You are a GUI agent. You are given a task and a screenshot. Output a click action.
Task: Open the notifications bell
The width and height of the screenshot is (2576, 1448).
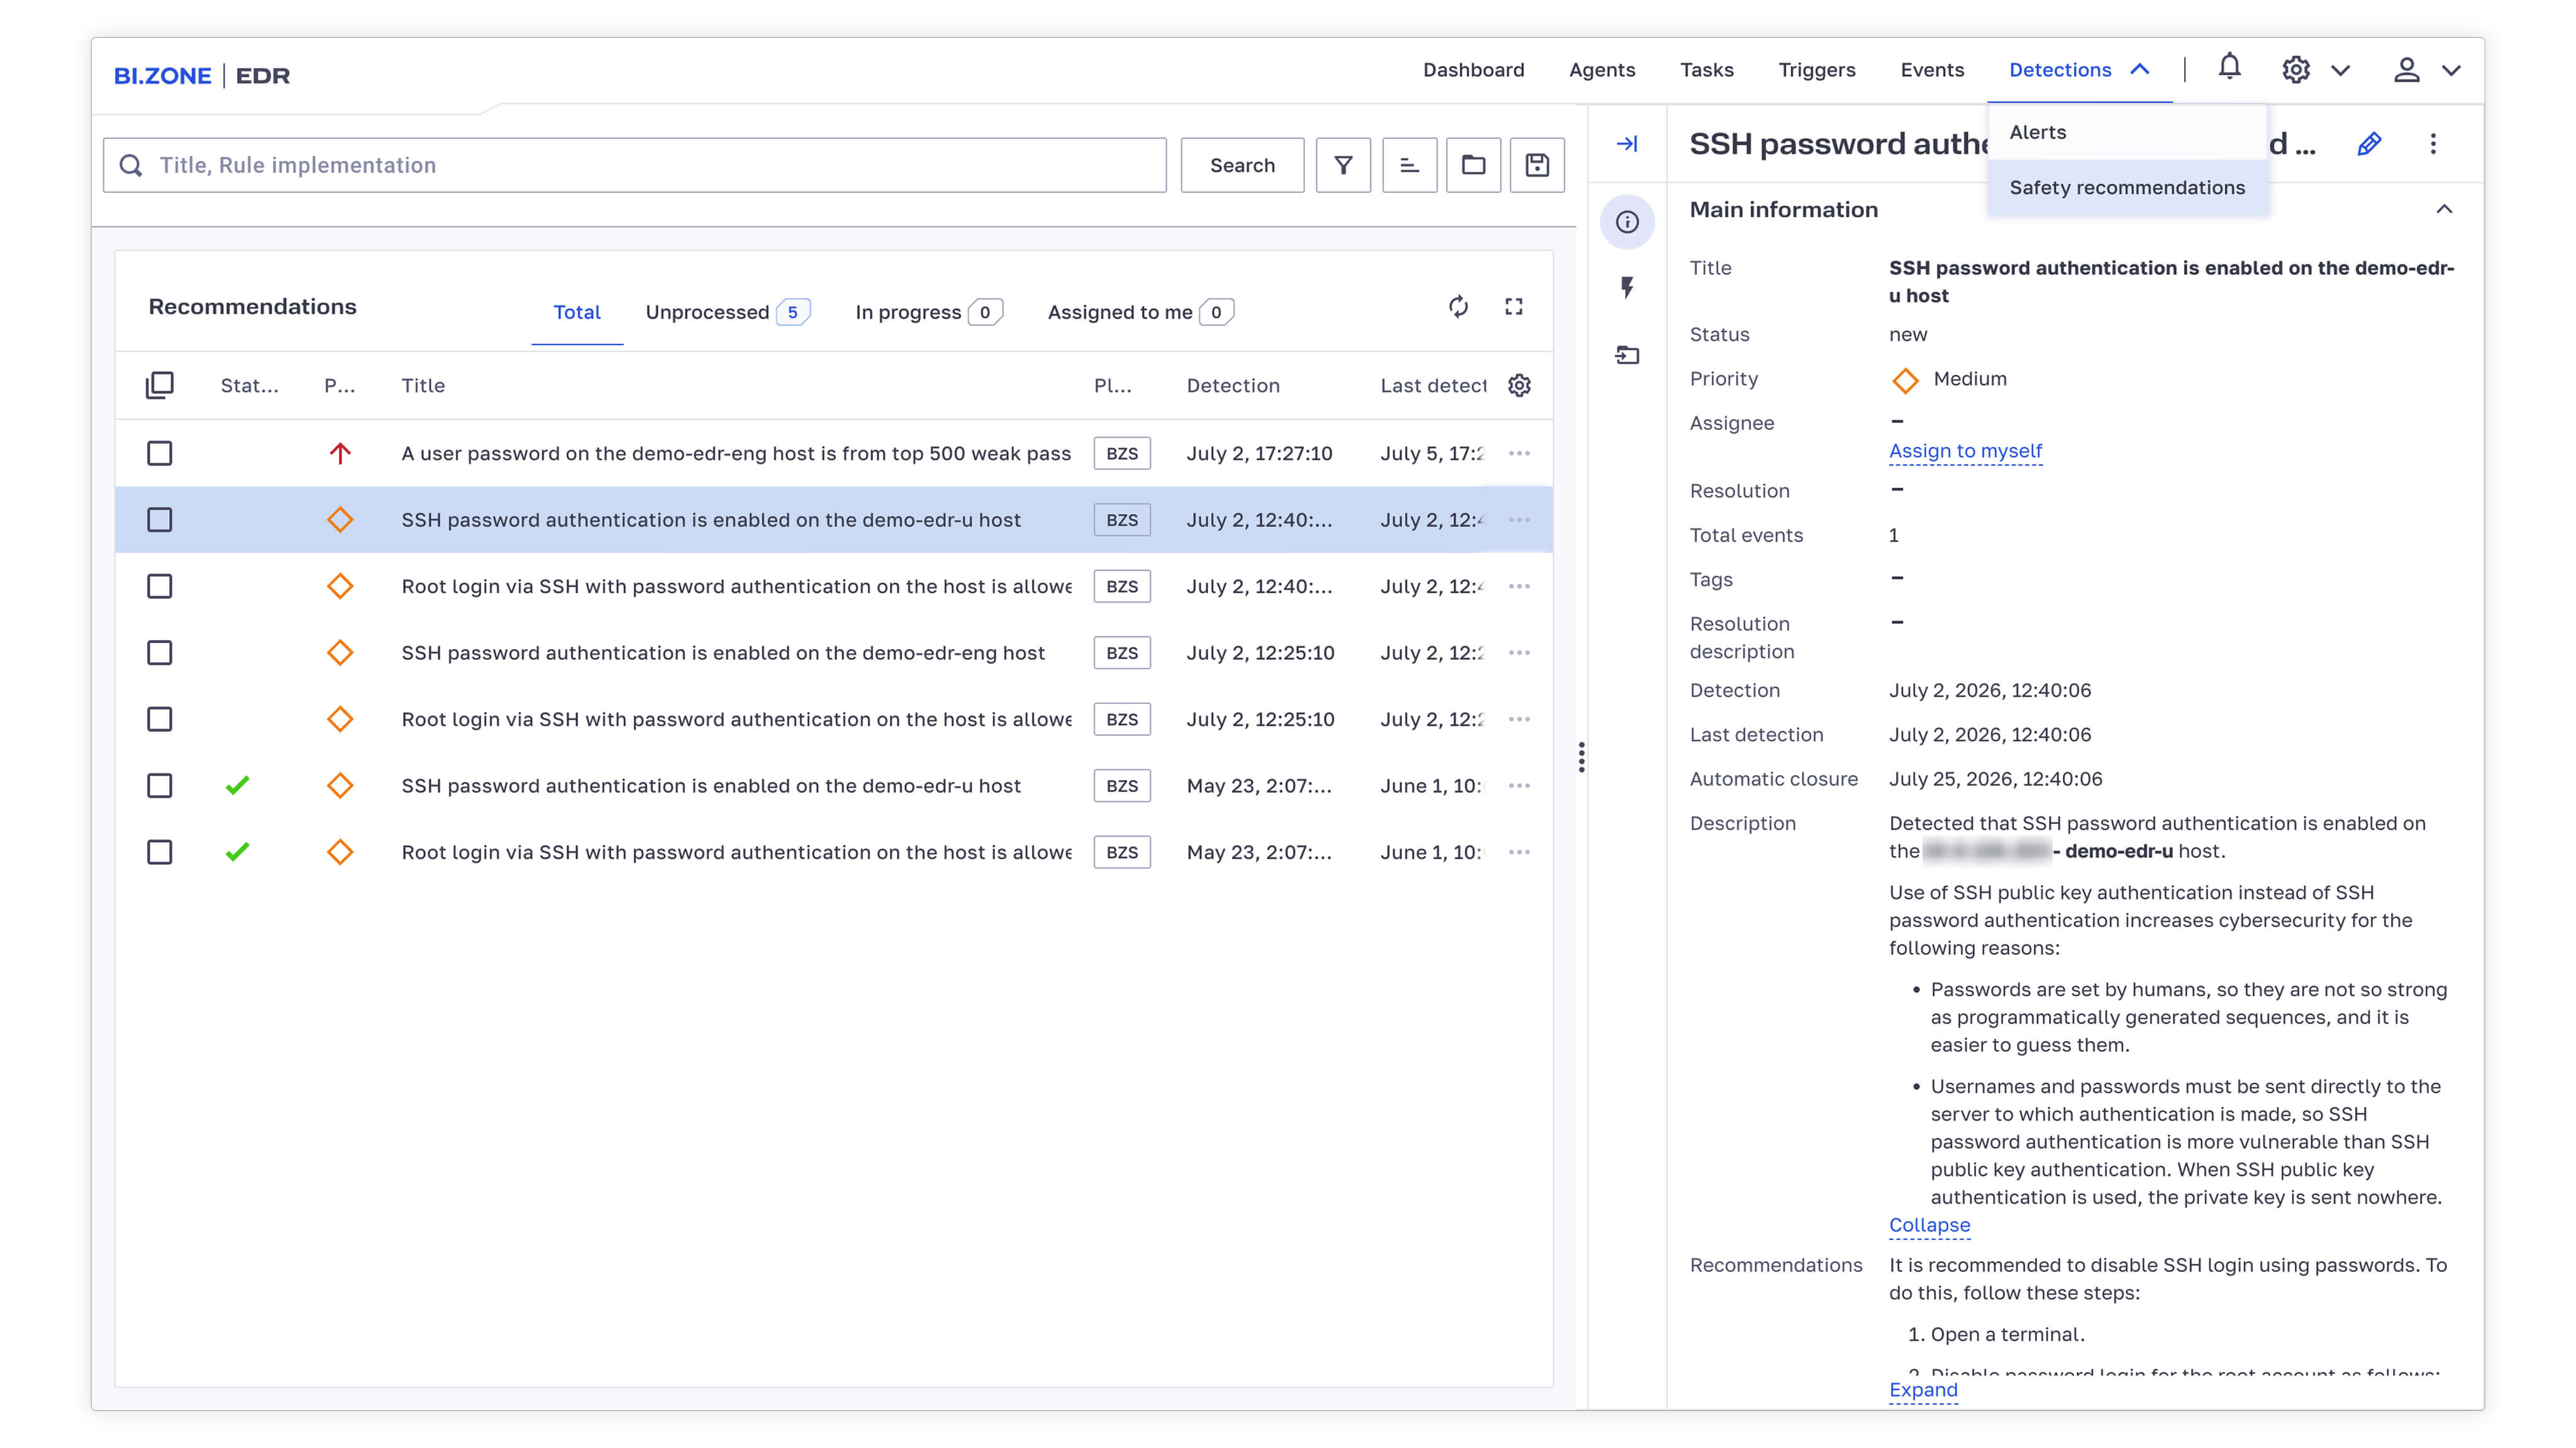pos(2229,68)
